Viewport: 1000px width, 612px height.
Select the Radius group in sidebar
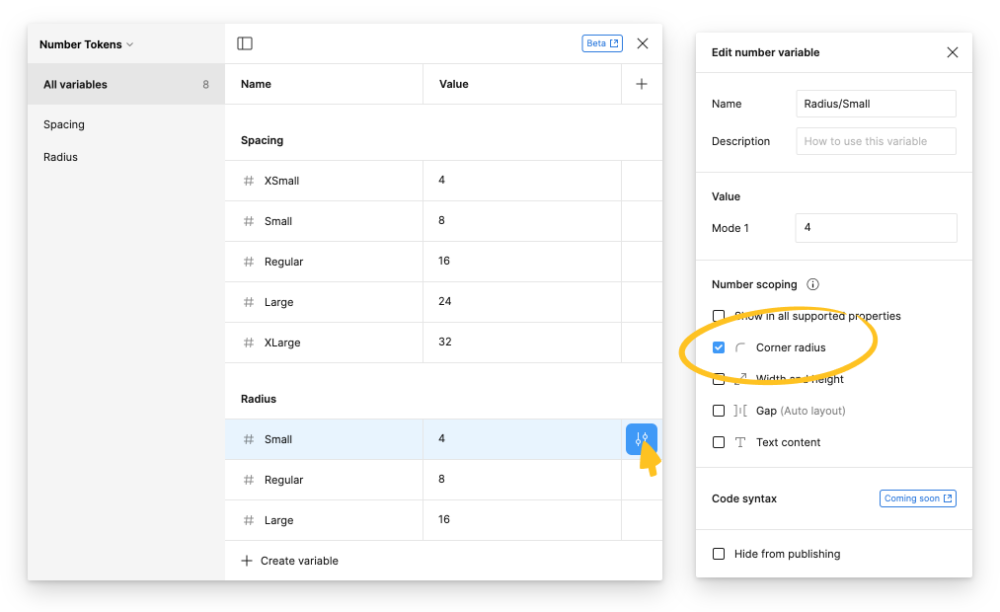[x=61, y=157]
